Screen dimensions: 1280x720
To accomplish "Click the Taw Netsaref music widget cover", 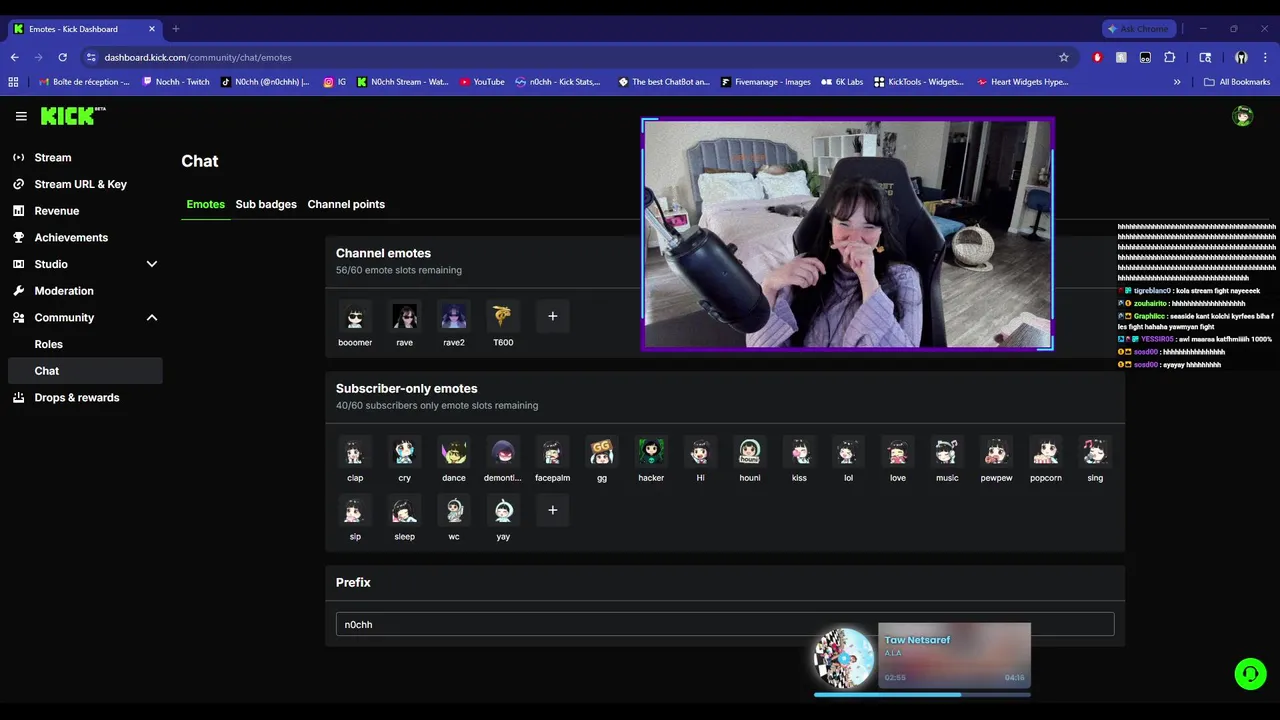I will coord(844,658).
